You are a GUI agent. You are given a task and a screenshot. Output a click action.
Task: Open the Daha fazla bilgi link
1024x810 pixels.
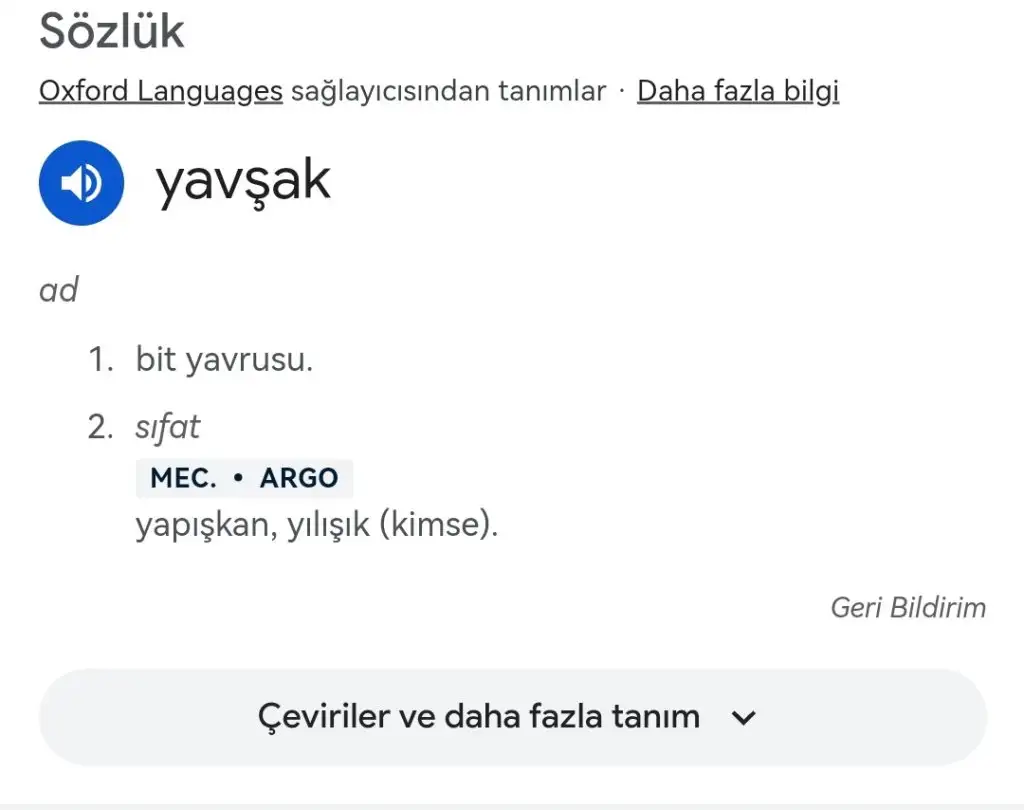coord(738,91)
